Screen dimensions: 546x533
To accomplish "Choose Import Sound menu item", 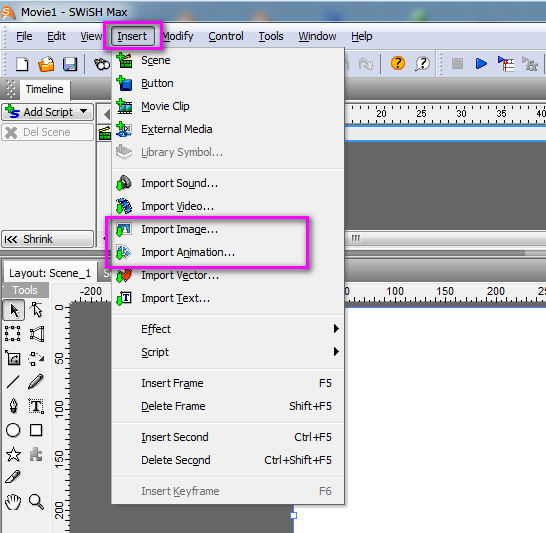I will click(228, 183).
